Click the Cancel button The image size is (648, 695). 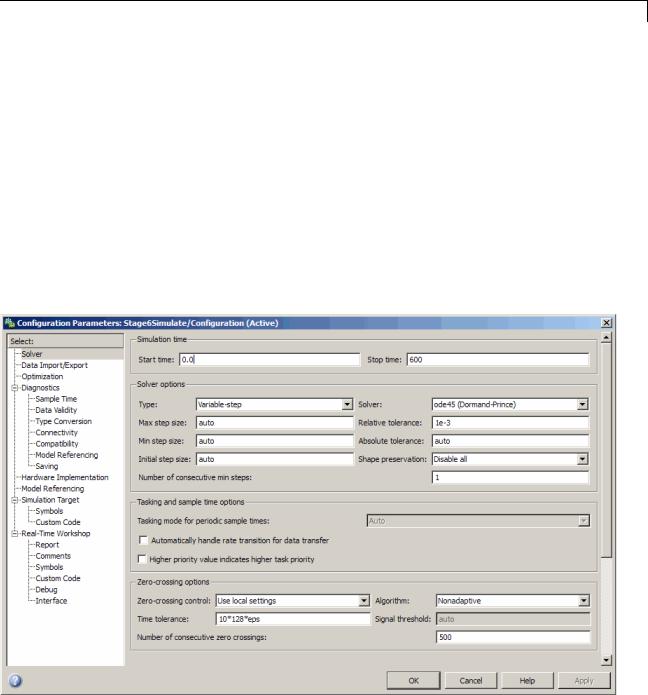[471, 680]
